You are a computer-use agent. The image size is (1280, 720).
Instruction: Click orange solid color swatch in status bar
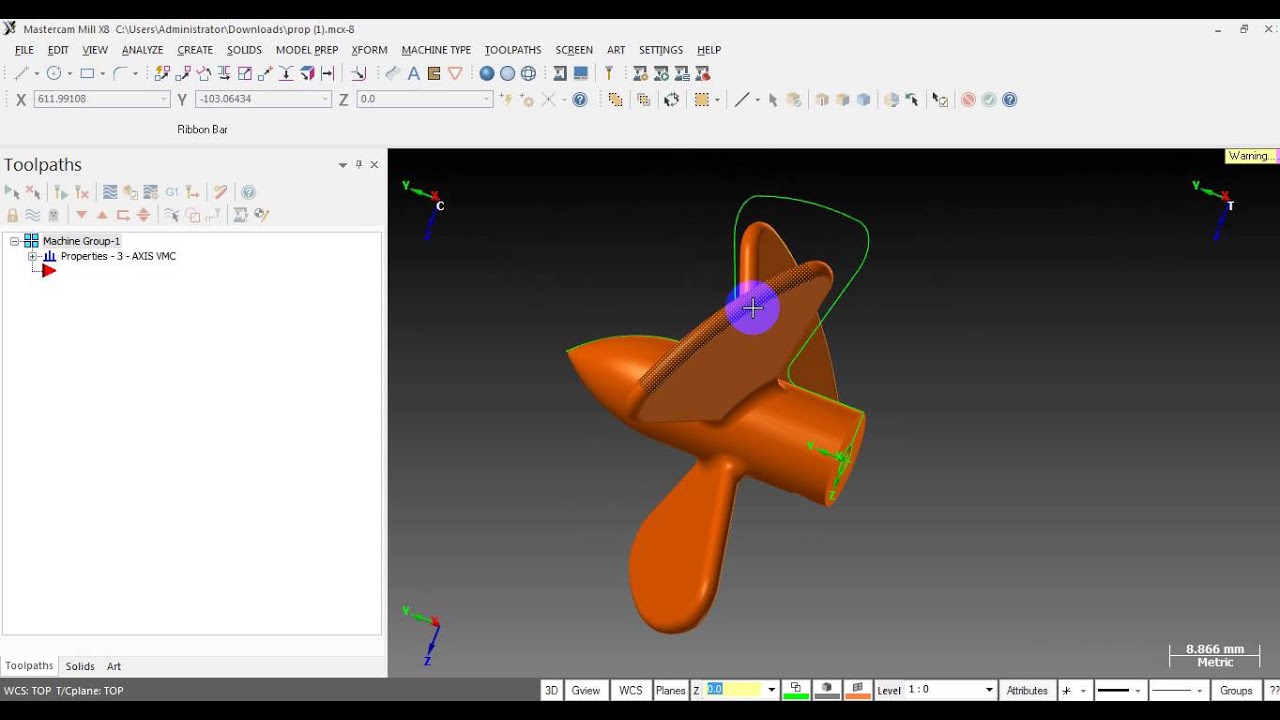[857, 690]
